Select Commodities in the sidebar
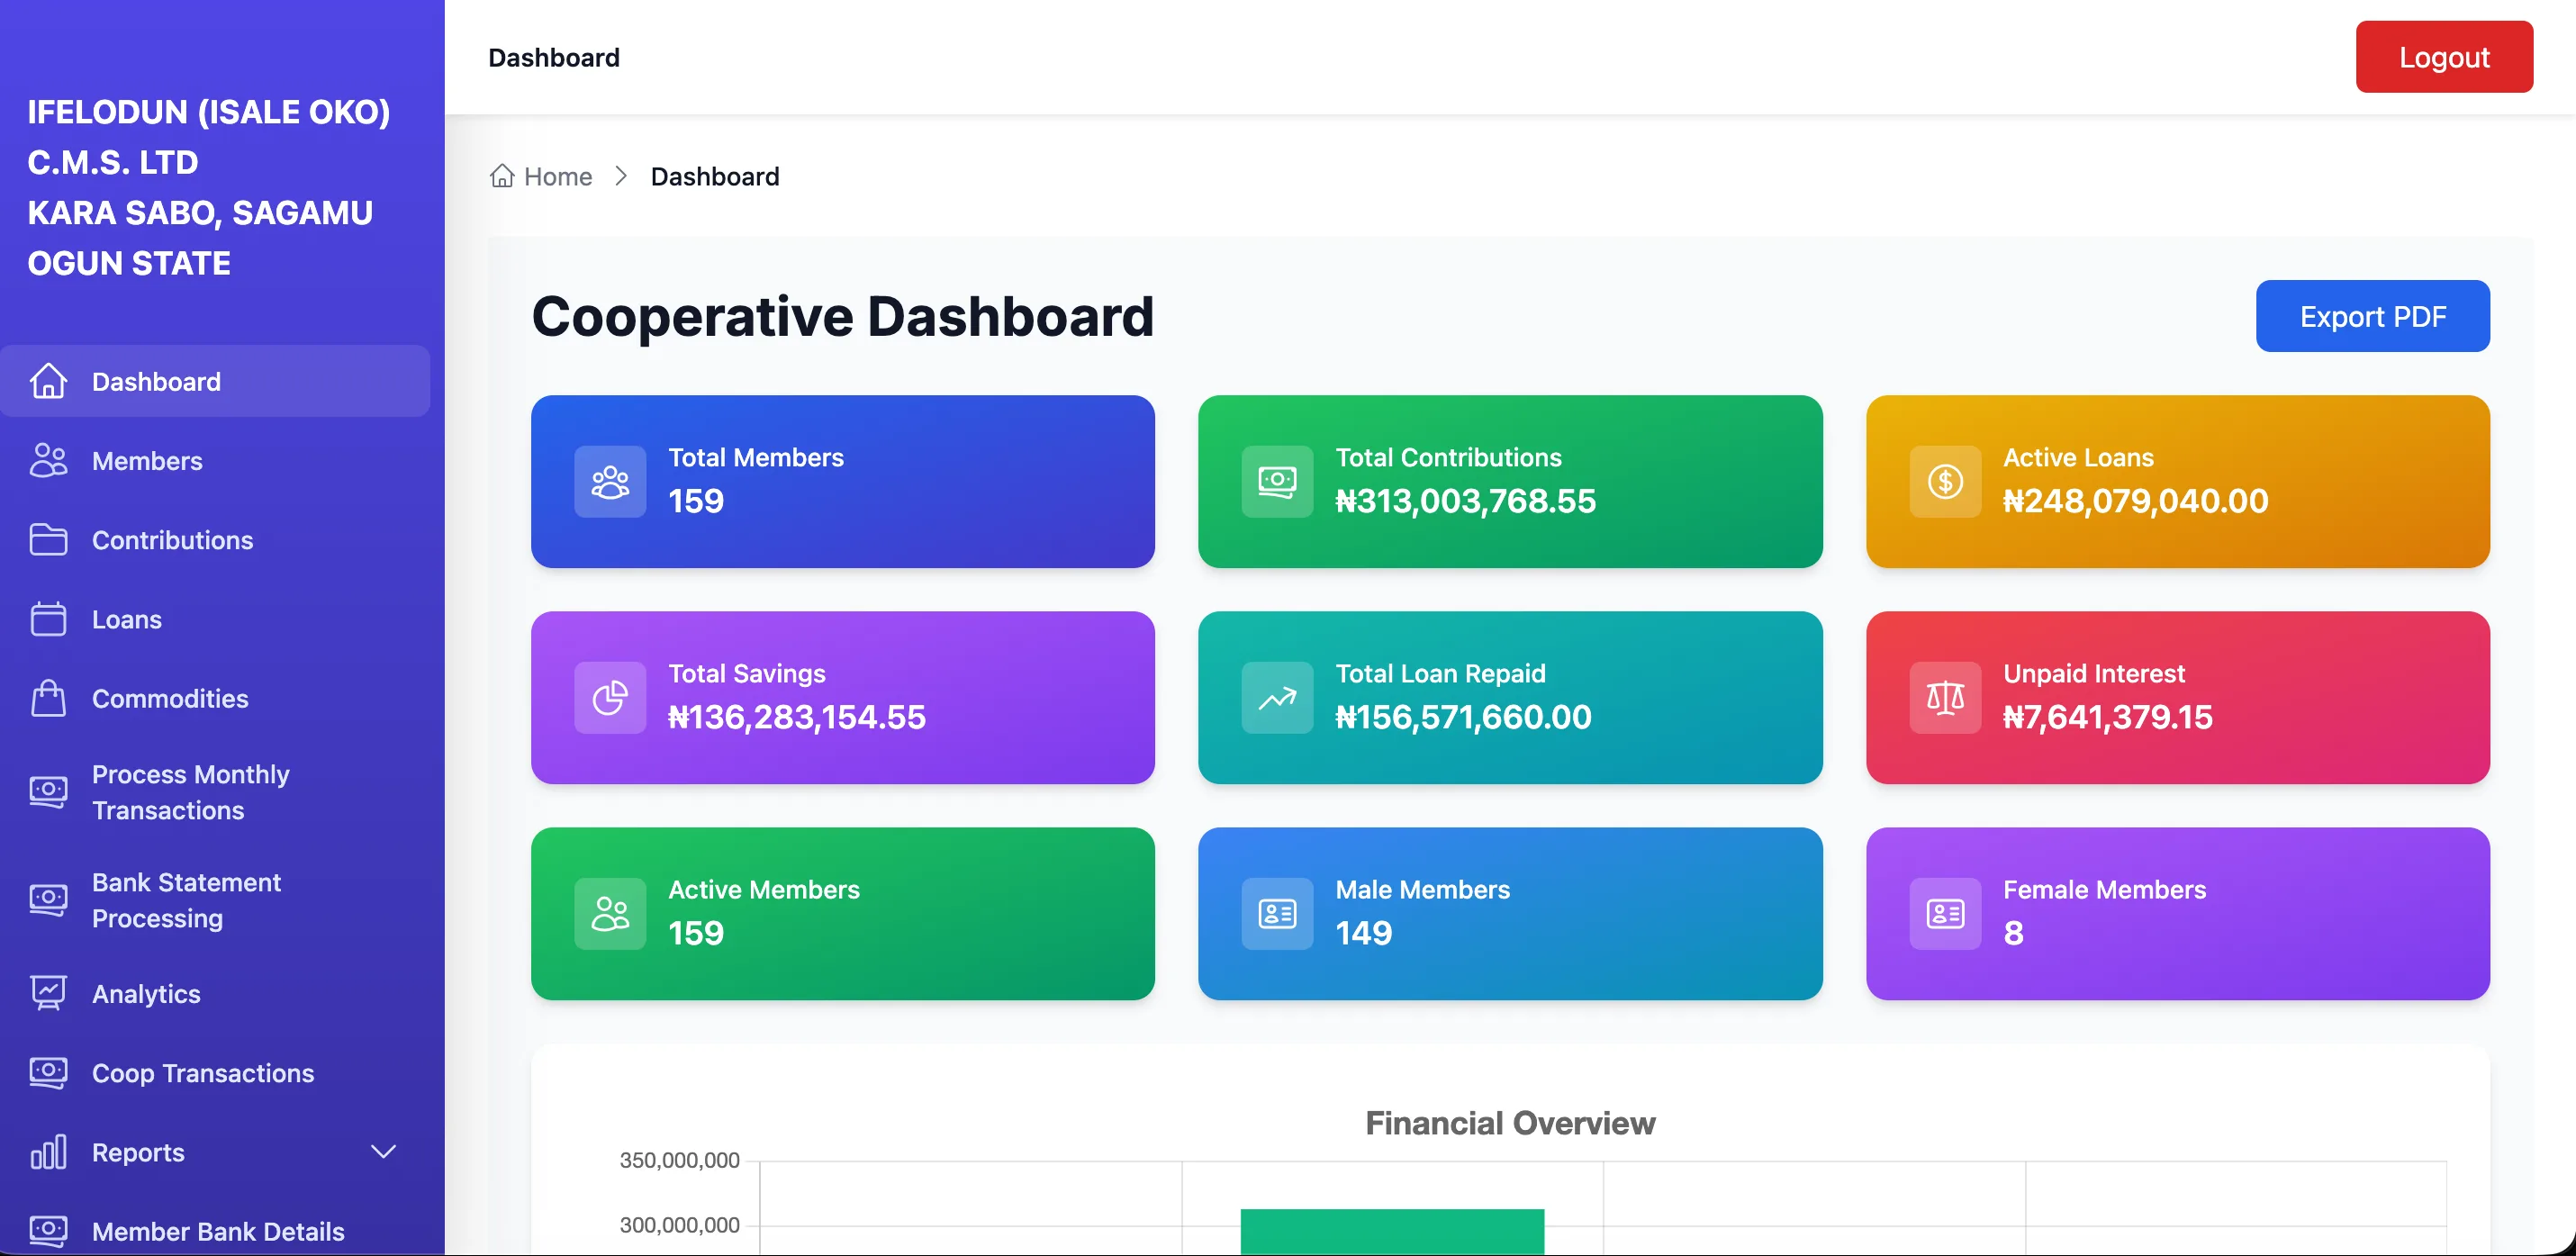The height and width of the screenshot is (1256, 2576). (215, 698)
